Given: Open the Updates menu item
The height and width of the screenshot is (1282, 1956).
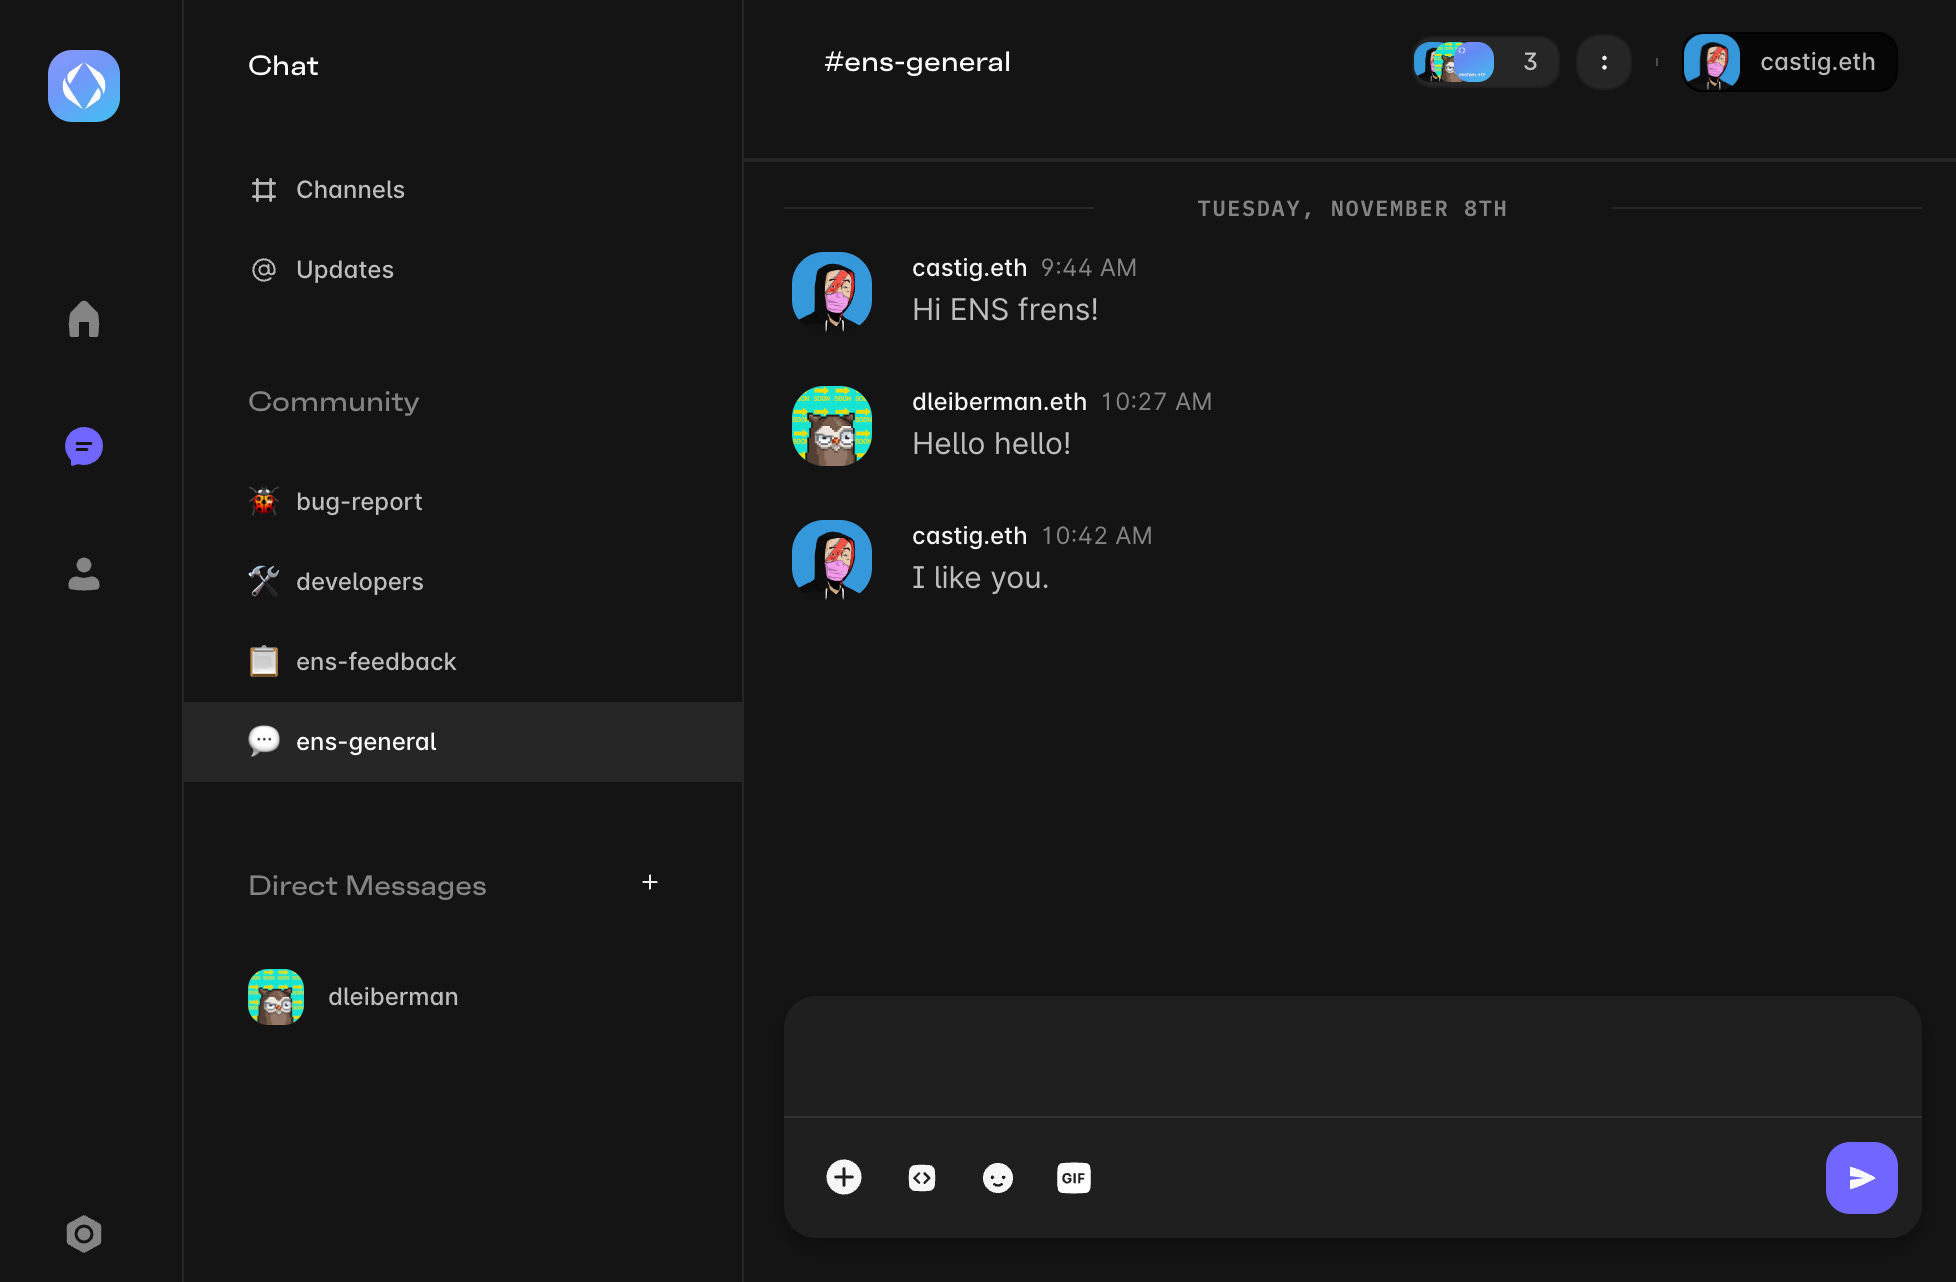Looking at the screenshot, I should coord(344,270).
